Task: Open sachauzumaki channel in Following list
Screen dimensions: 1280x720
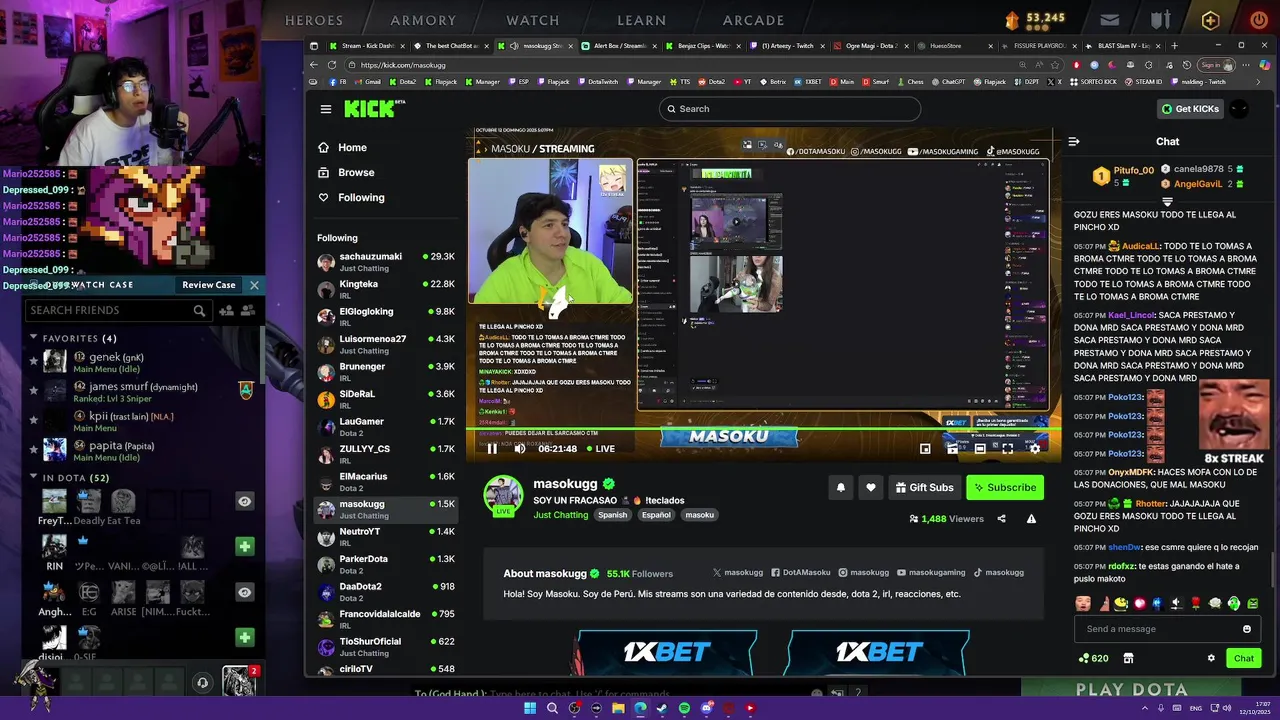Action: (x=386, y=261)
